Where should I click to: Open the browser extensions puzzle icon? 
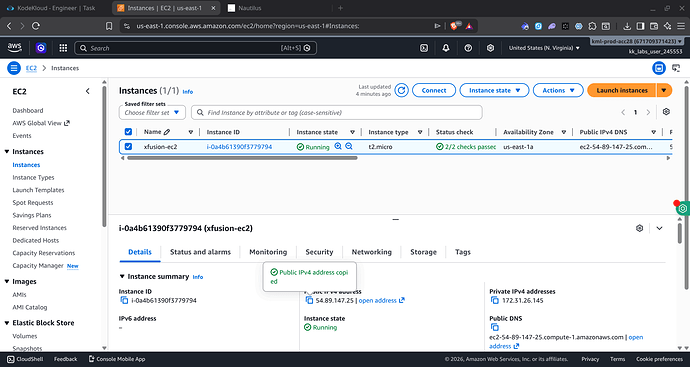(592, 26)
